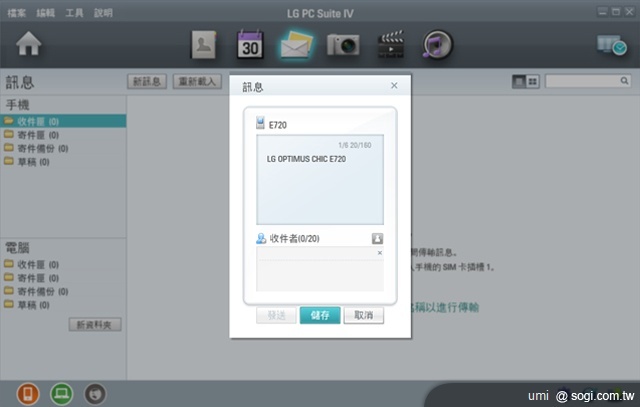Click the 取消 button in dialog

[364, 315]
